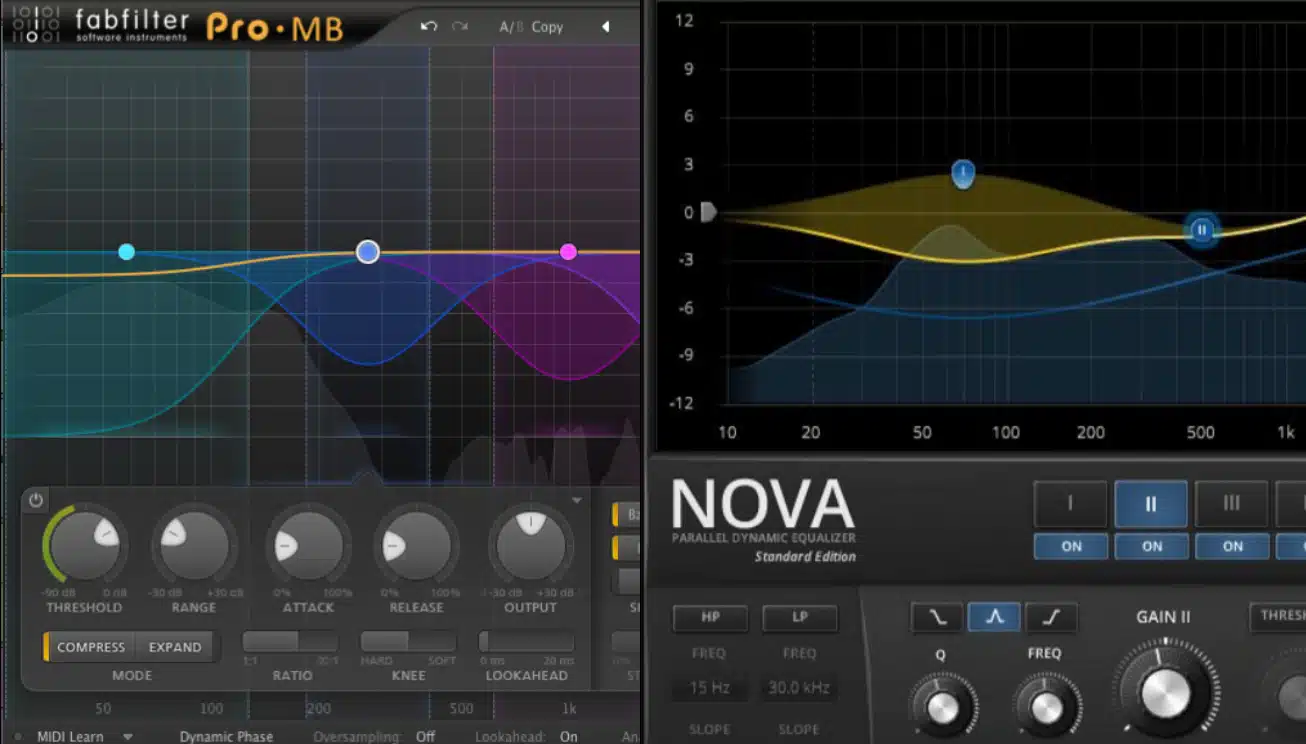Toggle the ON button under band I
The width and height of the screenshot is (1306, 744).
[x=1071, y=546]
